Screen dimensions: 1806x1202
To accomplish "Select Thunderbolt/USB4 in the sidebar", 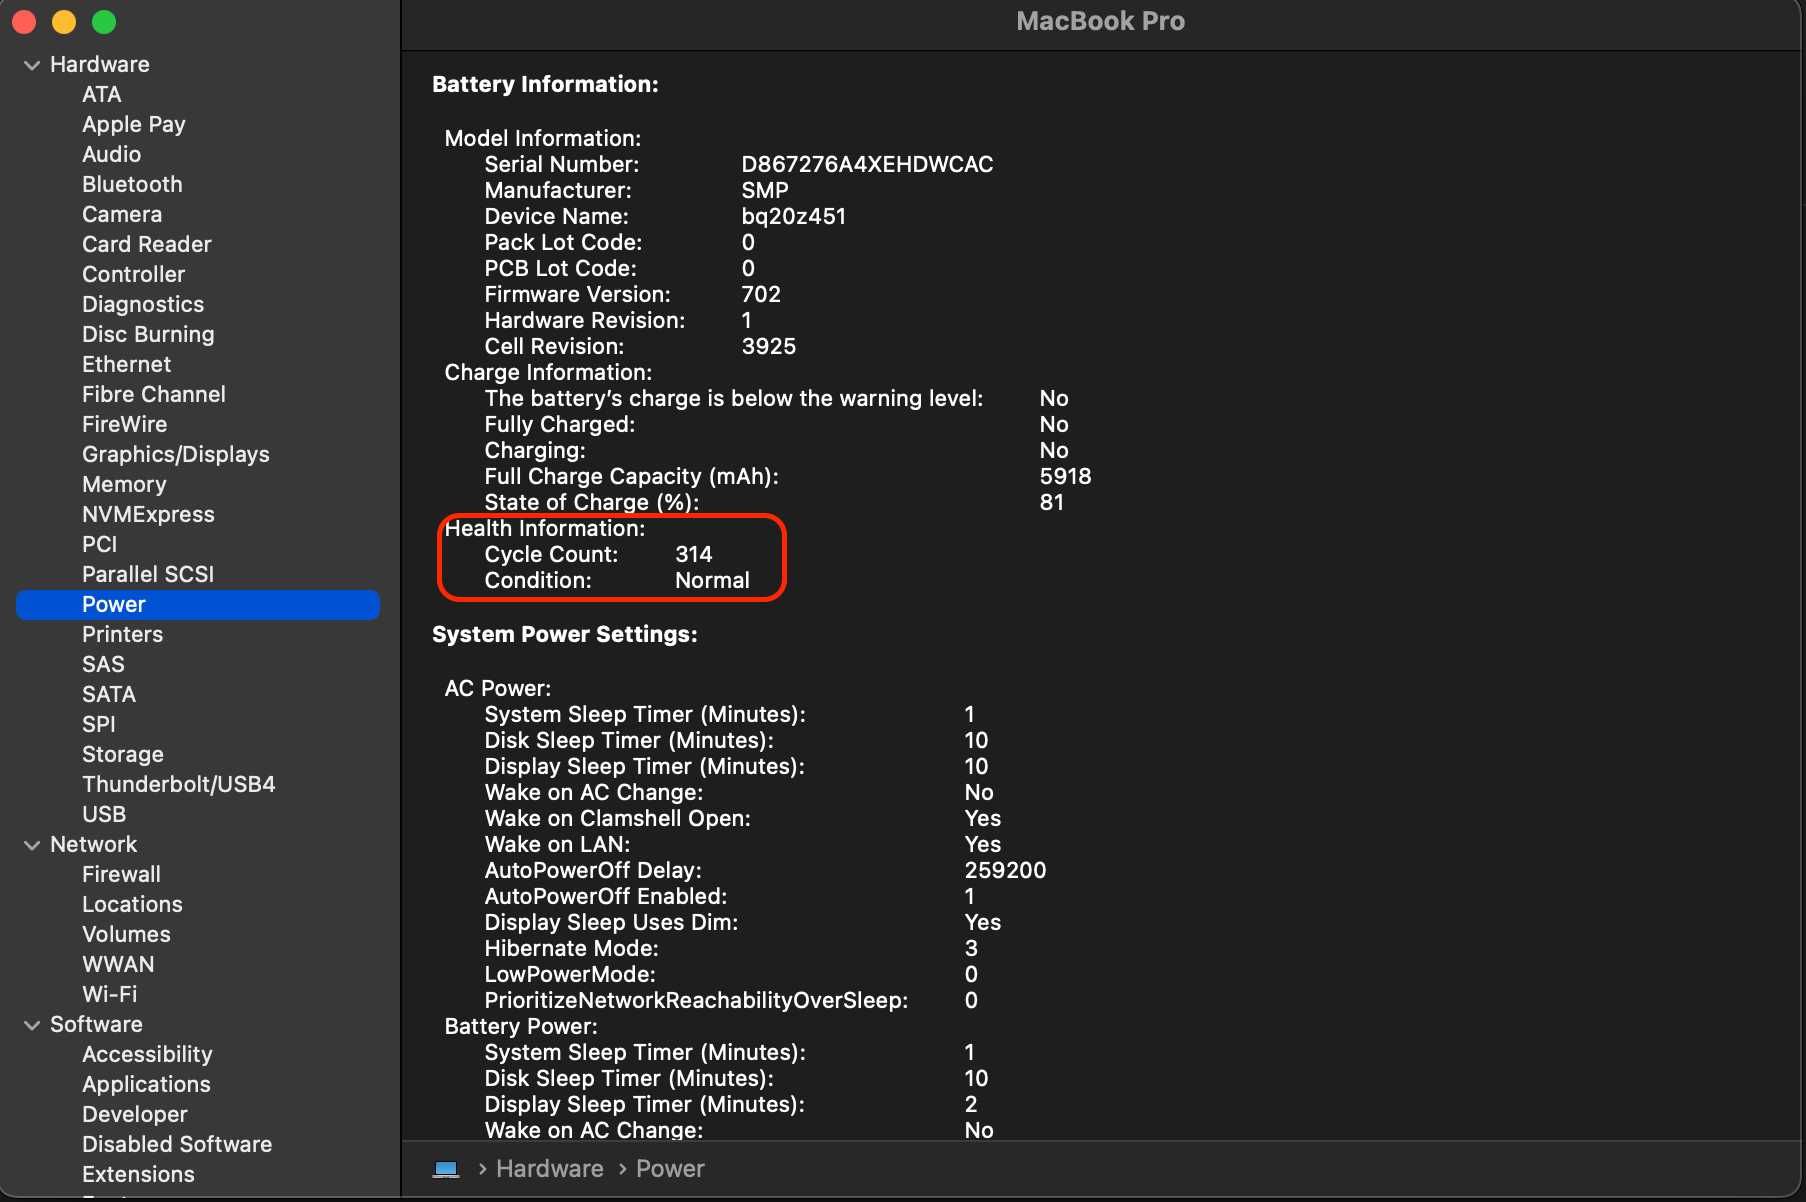I will pyautogui.click(x=179, y=785).
